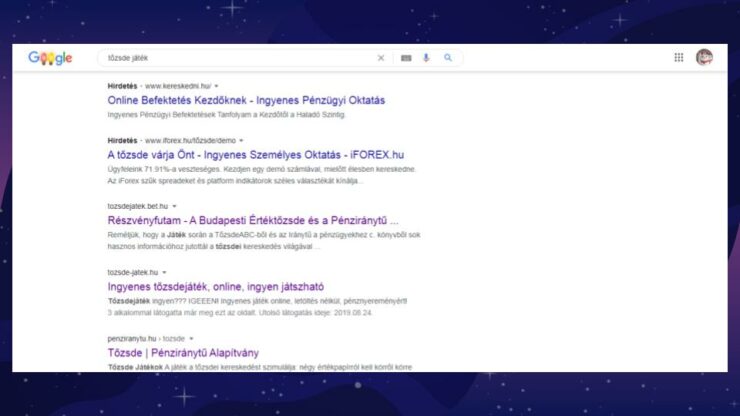Open 'Részvényfutam - A Budapesti Értéktőzsde' result
740x416 pixels.
point(252,221)
